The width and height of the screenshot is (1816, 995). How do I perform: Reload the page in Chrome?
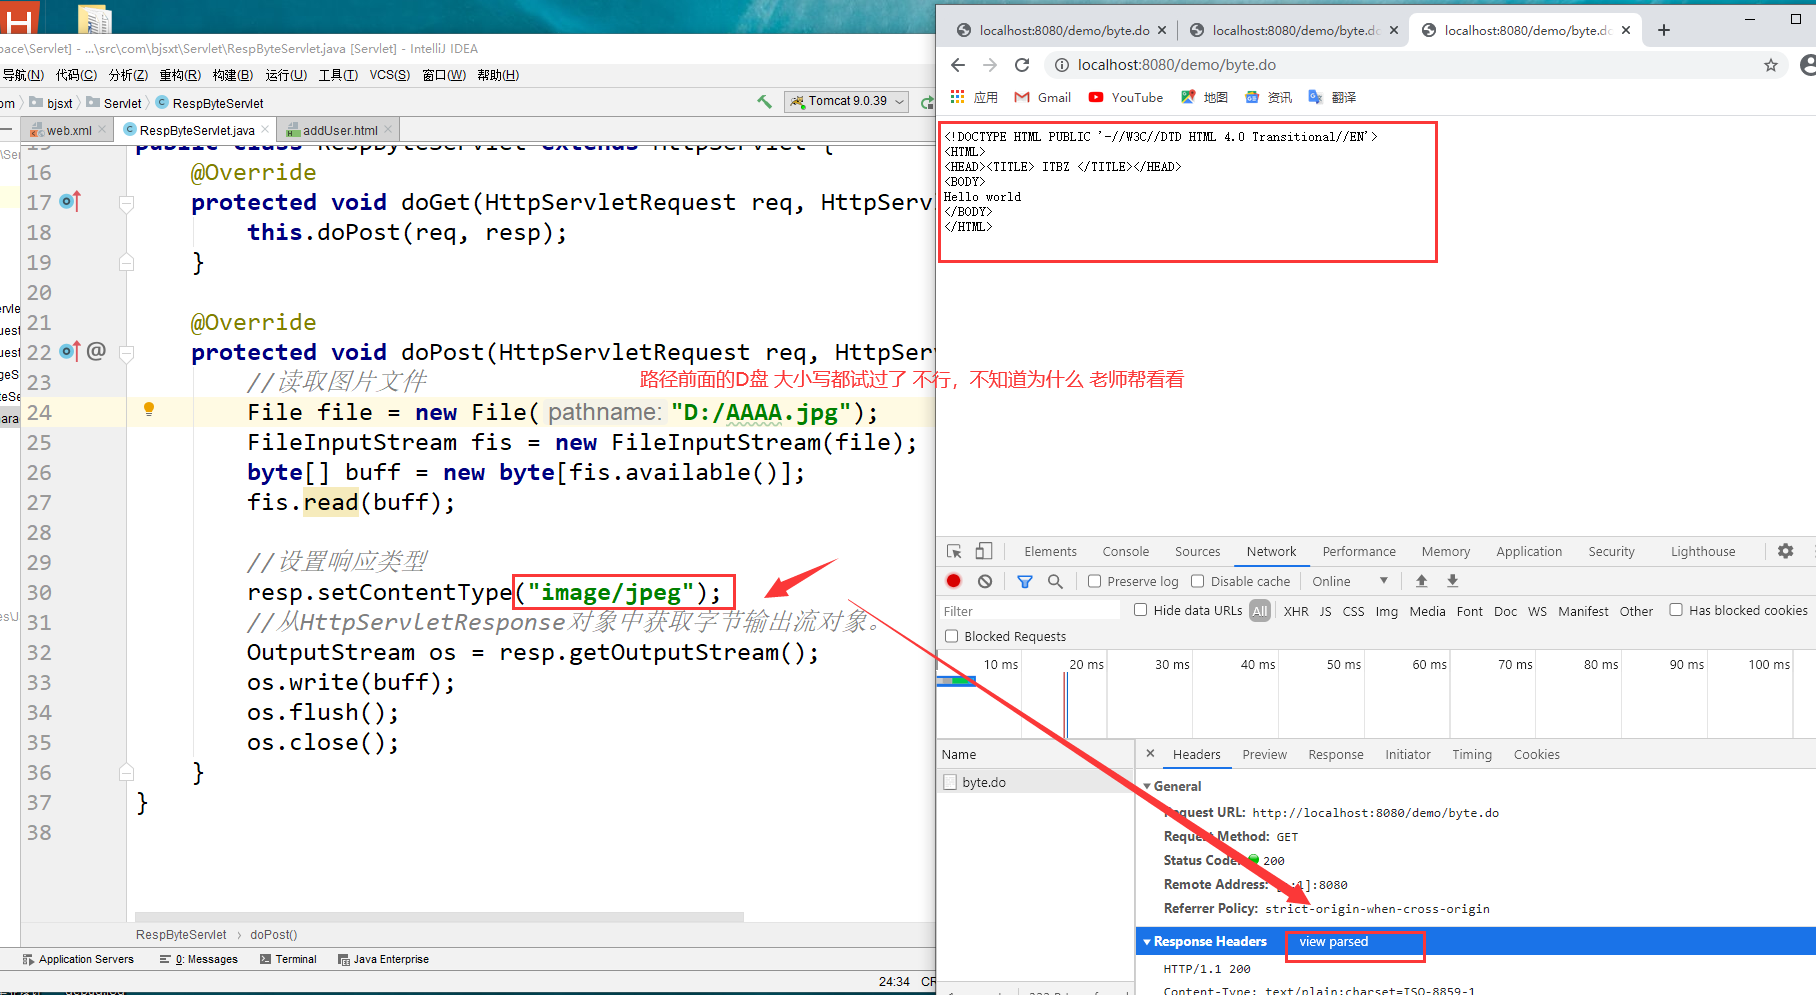pyautogui.click(x=1022, y=65)
